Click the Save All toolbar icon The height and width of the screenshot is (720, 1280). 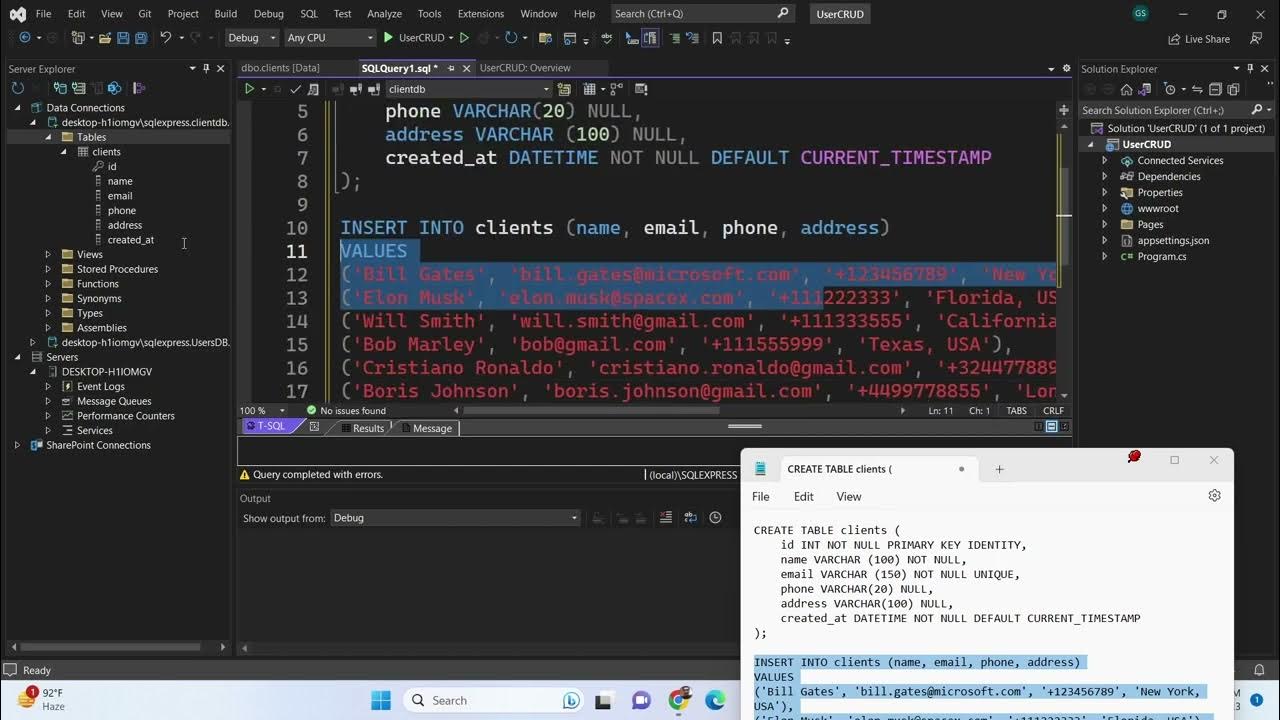141,38
